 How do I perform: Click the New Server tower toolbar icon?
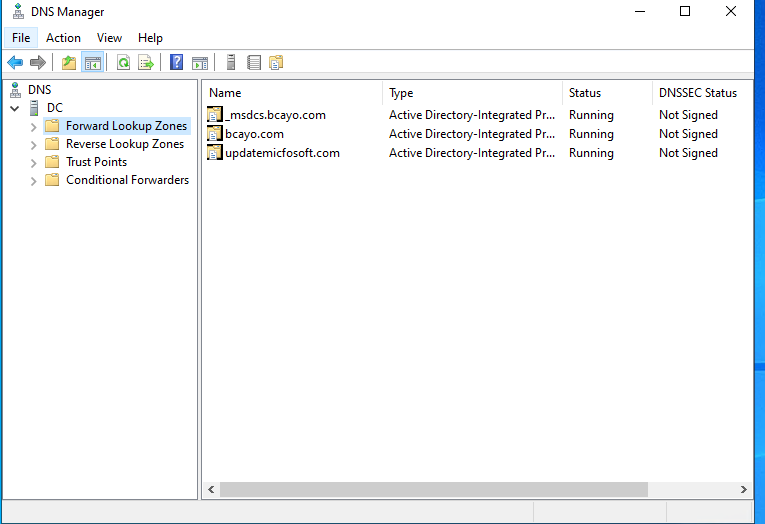[x=231, y=63]
